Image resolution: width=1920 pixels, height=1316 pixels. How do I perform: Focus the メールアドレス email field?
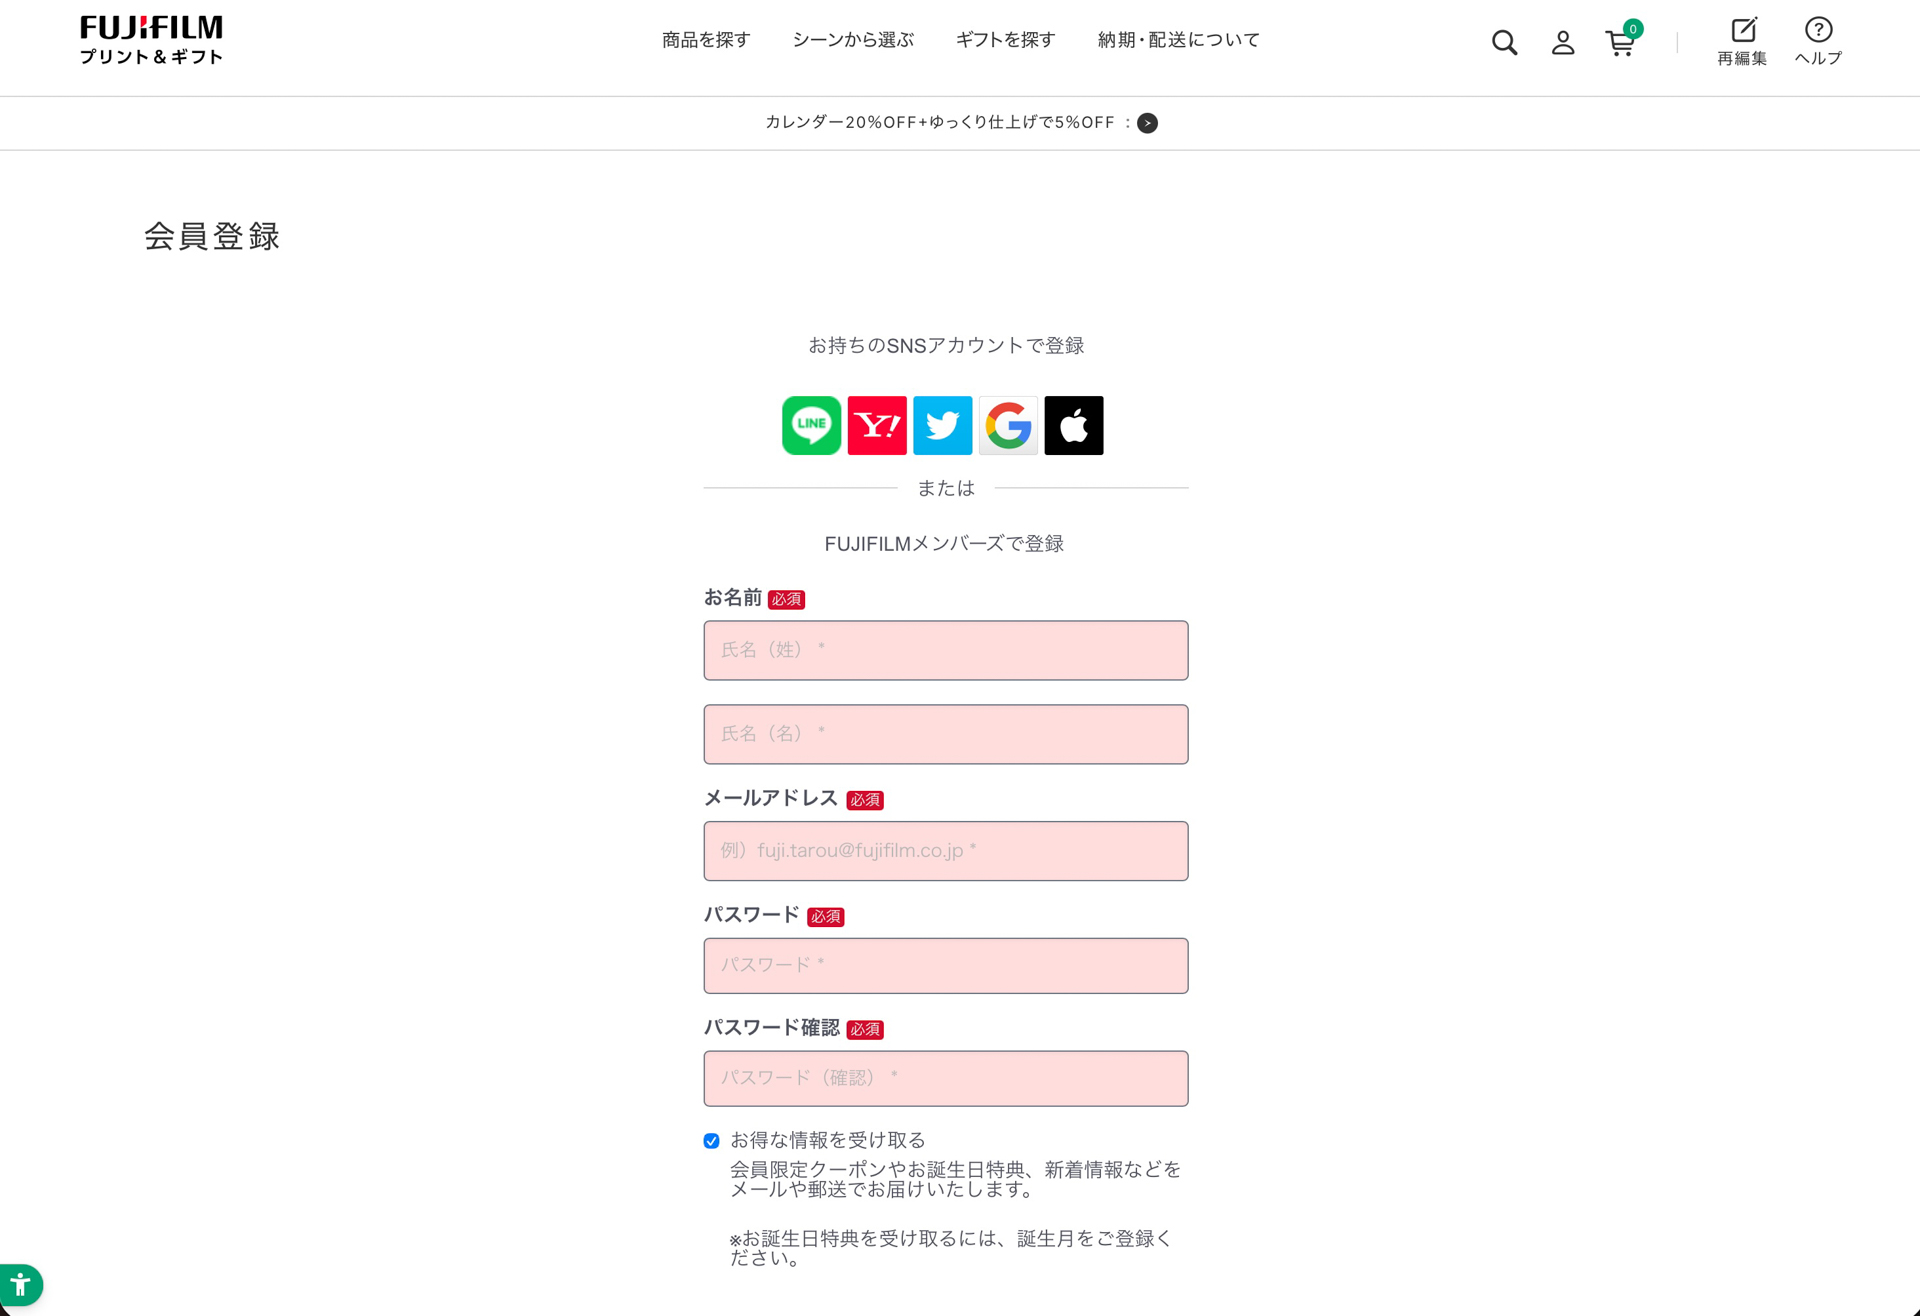pos(946,851)
